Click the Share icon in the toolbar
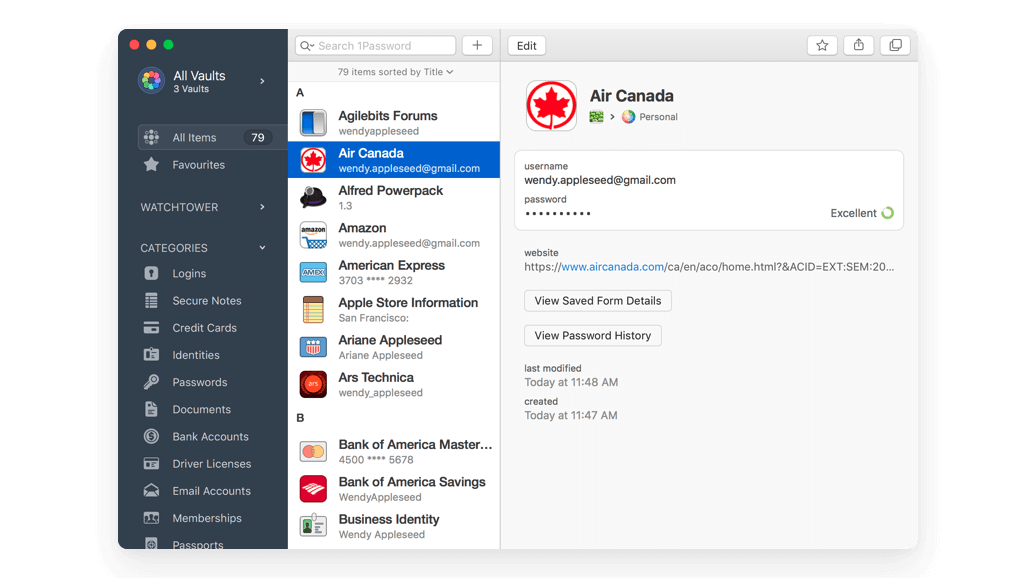The width and height of the screenshot is (1013, 578). tap(858, 45)
